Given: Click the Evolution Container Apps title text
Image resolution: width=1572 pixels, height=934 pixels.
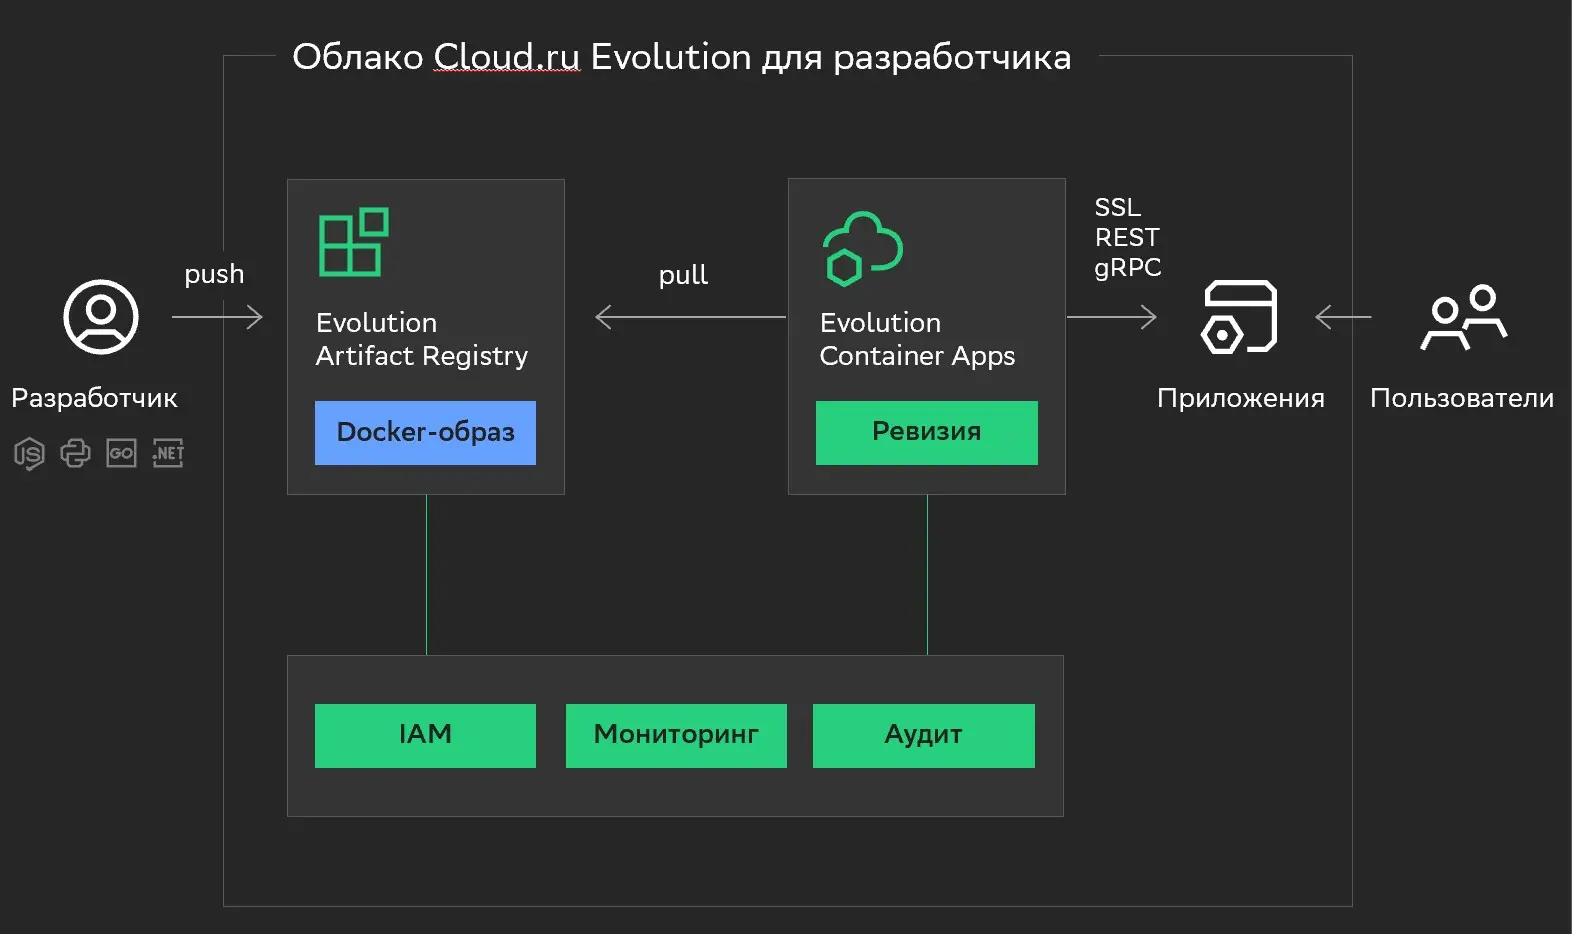Looking at the screenshot, I should click(917, 339).
